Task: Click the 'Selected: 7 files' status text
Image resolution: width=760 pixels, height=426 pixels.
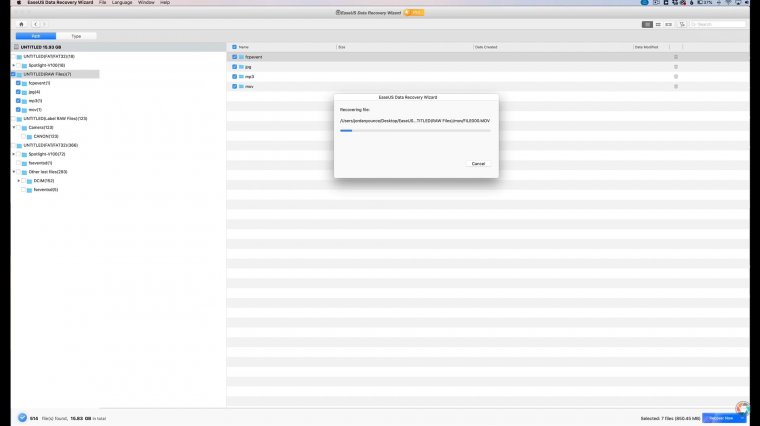Action: point(670,418)
